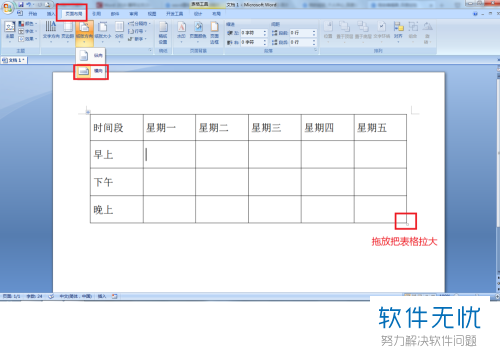Click the Rotate button in Arrange group
The width and height of the screenshot is (500, 361).
pos(427,32)
